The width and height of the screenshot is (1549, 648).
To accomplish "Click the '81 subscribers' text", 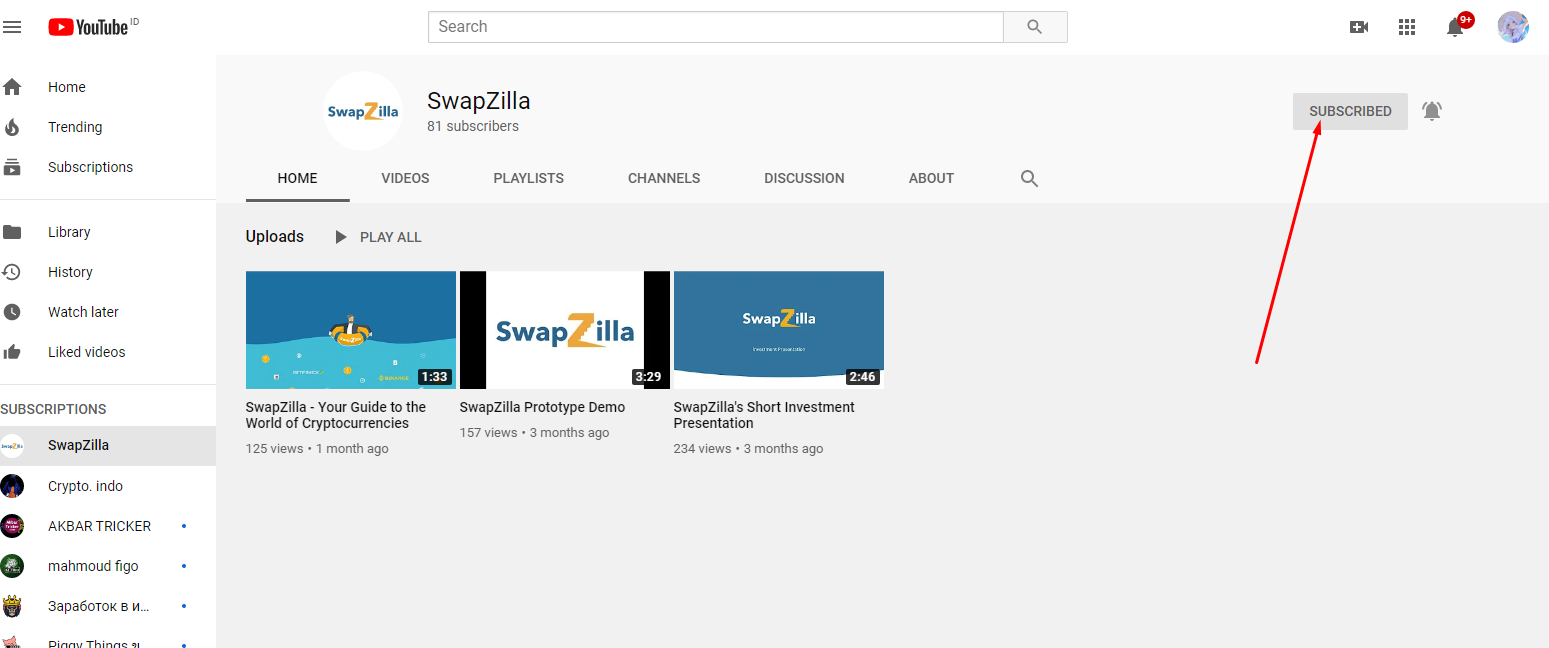I will (x=473, y=127).
